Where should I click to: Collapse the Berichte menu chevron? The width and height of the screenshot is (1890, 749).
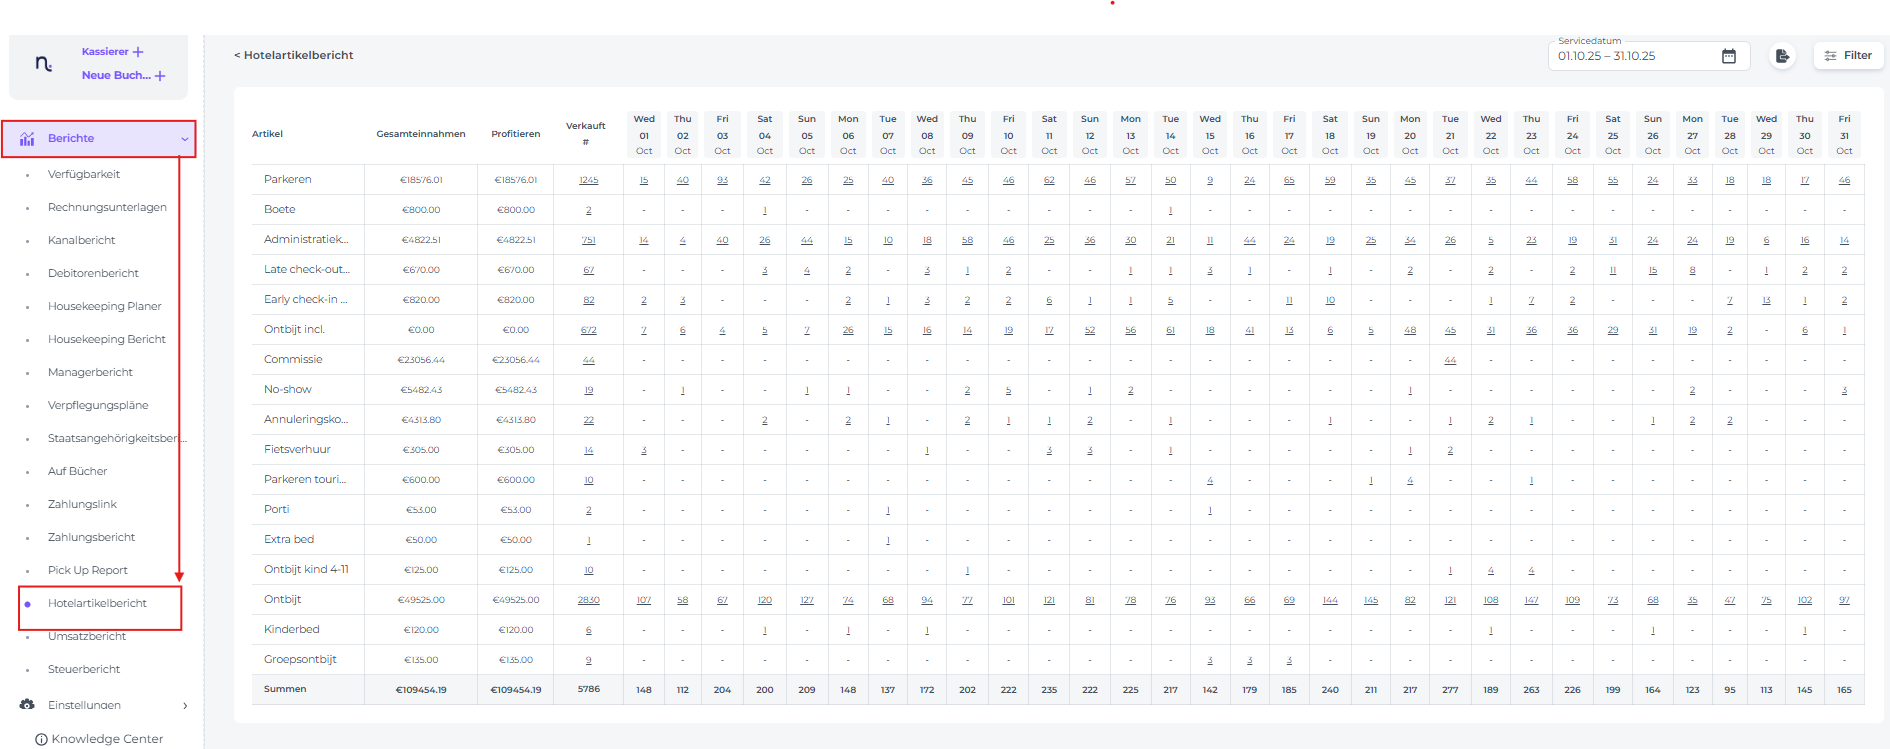[x=184, y=139]
